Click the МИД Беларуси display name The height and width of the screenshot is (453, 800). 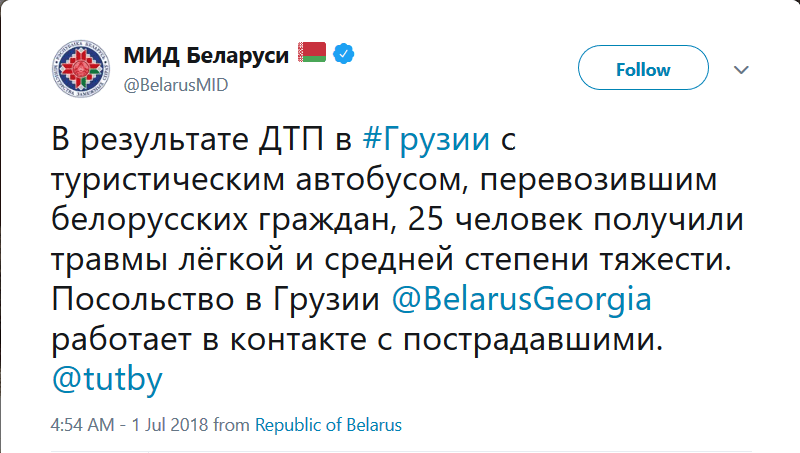click(x=207, y=53)
